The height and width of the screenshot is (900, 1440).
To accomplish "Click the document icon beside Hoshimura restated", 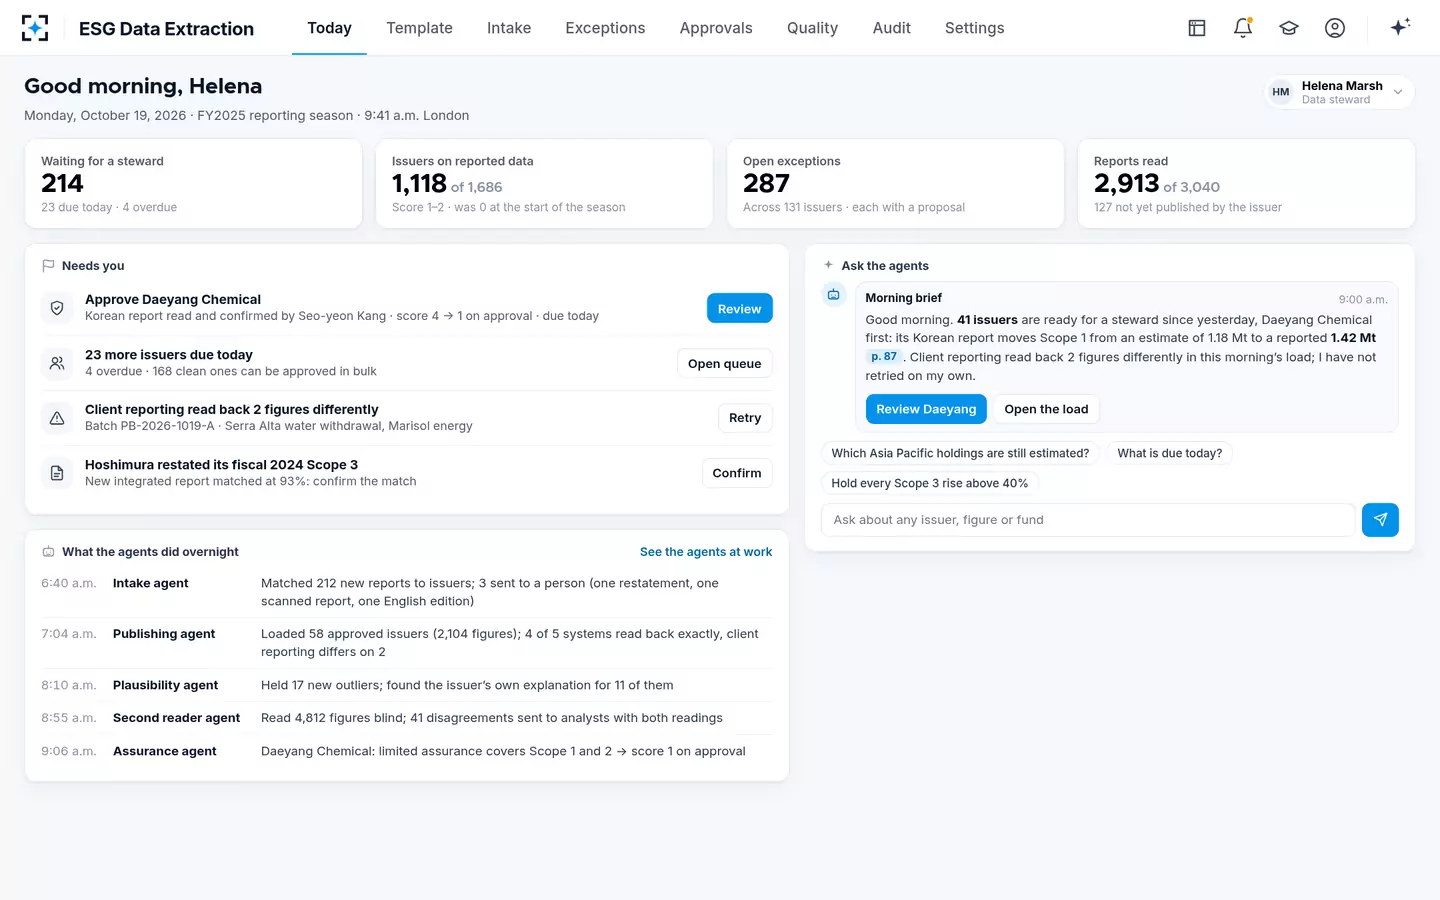I will point(57,473).
